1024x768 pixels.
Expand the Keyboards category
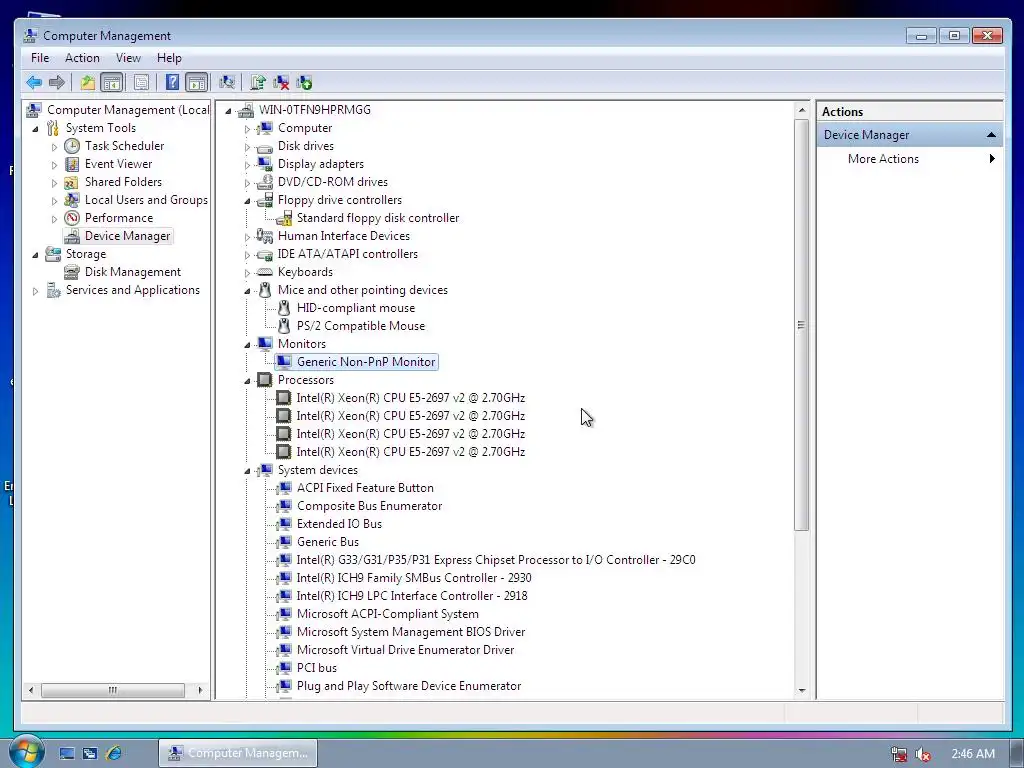click(247, 272)
